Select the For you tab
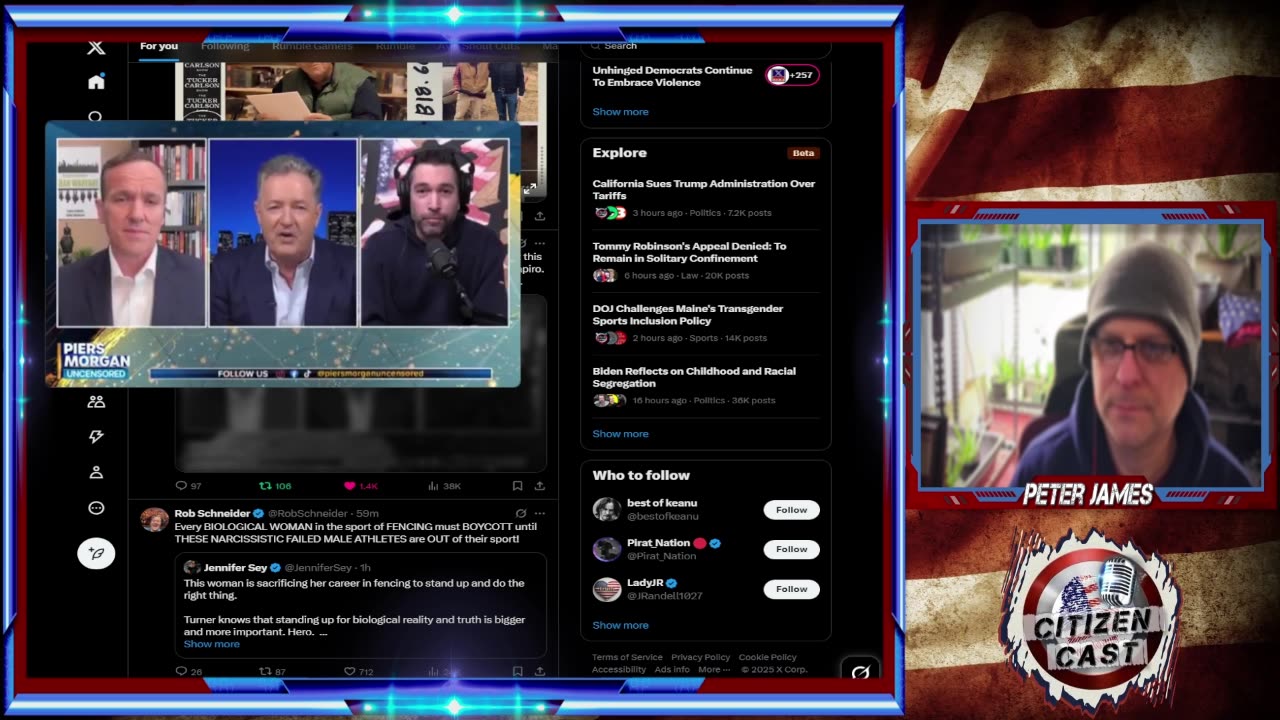This screenshot has width=1280, height=720. point(159,46)
